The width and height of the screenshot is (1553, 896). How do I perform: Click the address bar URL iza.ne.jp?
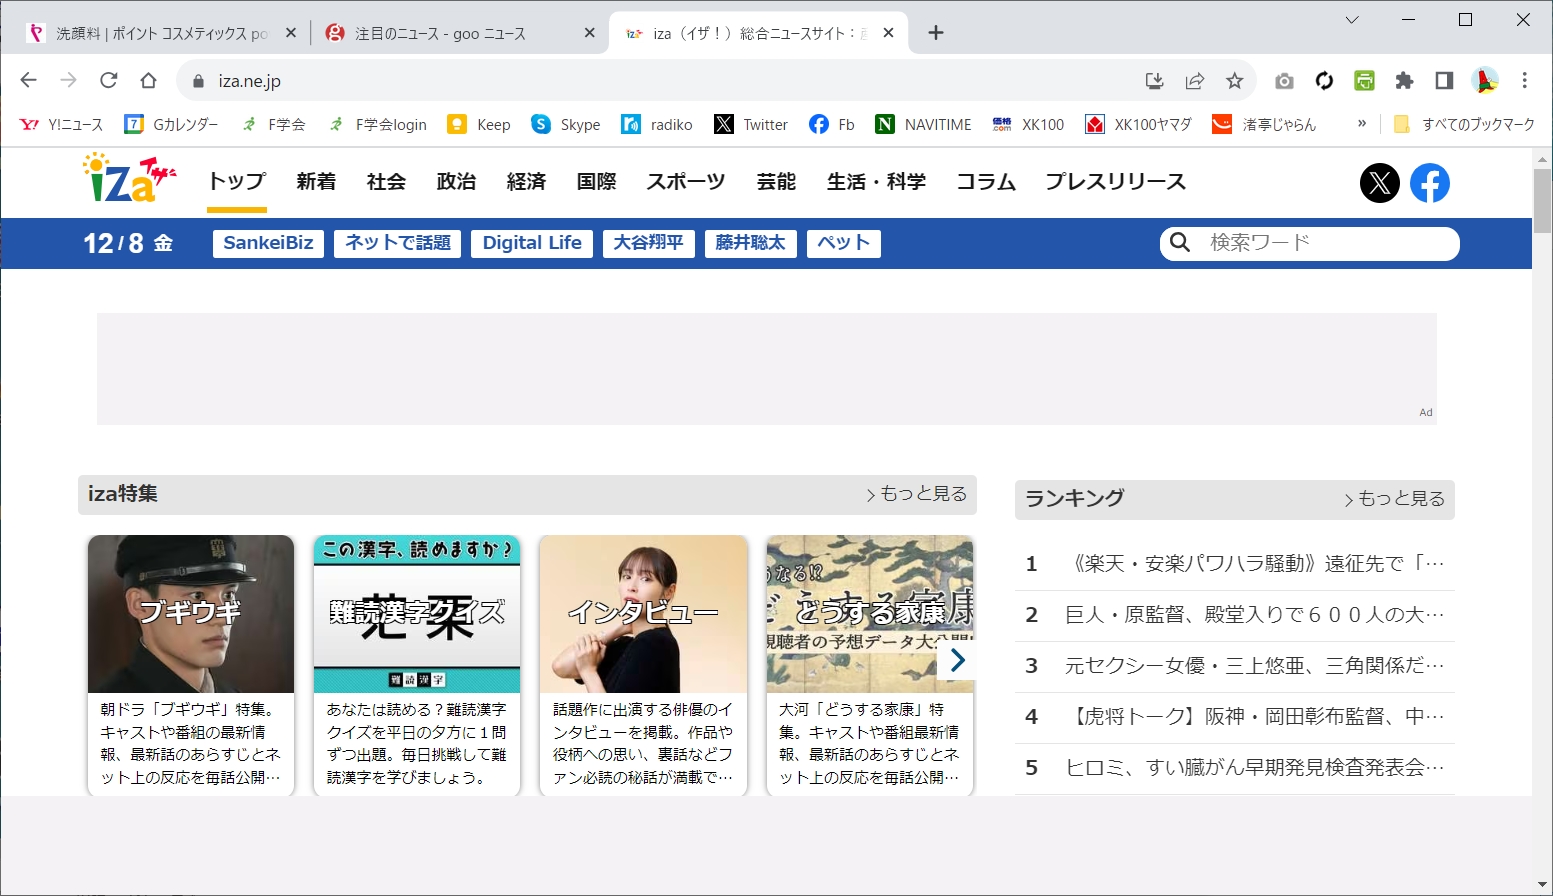tap(250, 81)
